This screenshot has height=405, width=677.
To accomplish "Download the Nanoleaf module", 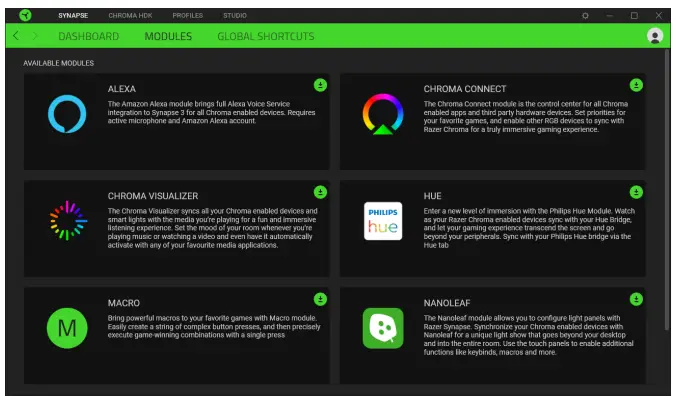I will pos(636,299).
